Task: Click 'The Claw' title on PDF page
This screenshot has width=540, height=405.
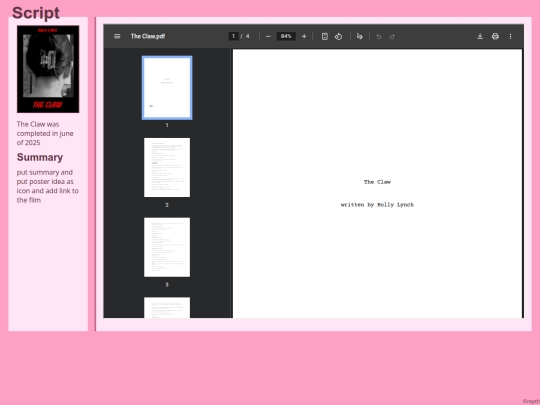Action: coord(377,182)
